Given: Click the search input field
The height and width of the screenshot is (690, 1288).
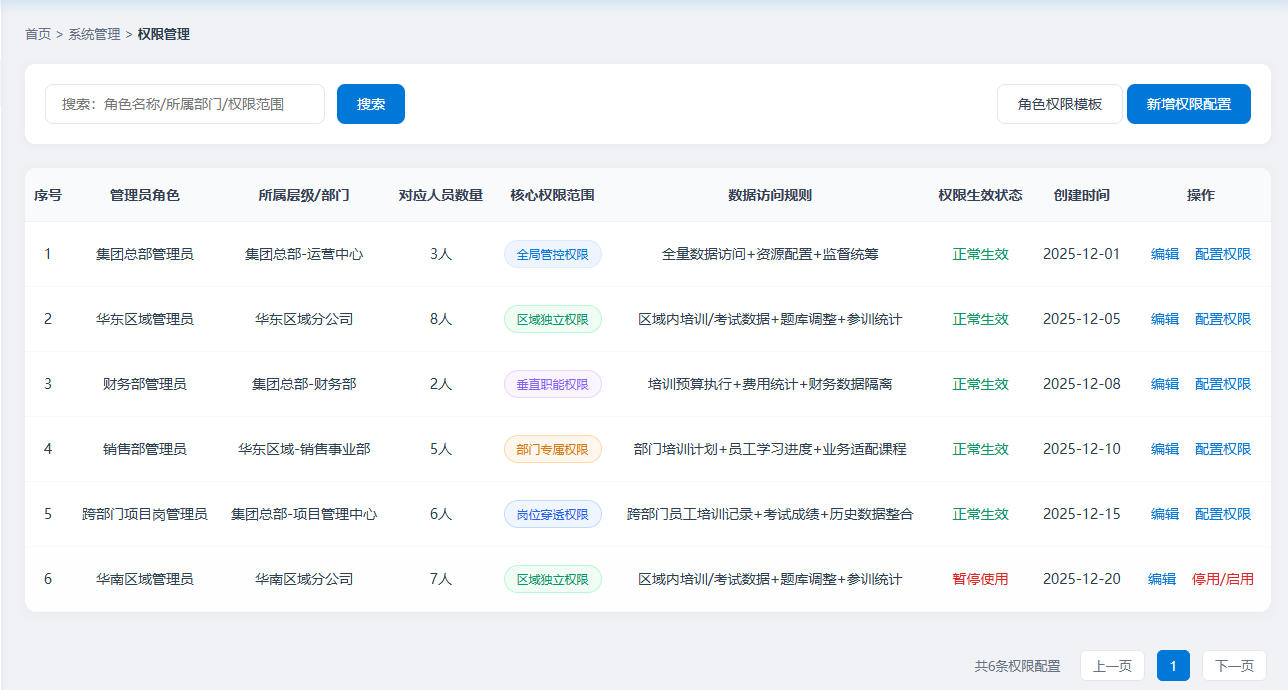Looking at the screenshot, I should tap(185, 104).
